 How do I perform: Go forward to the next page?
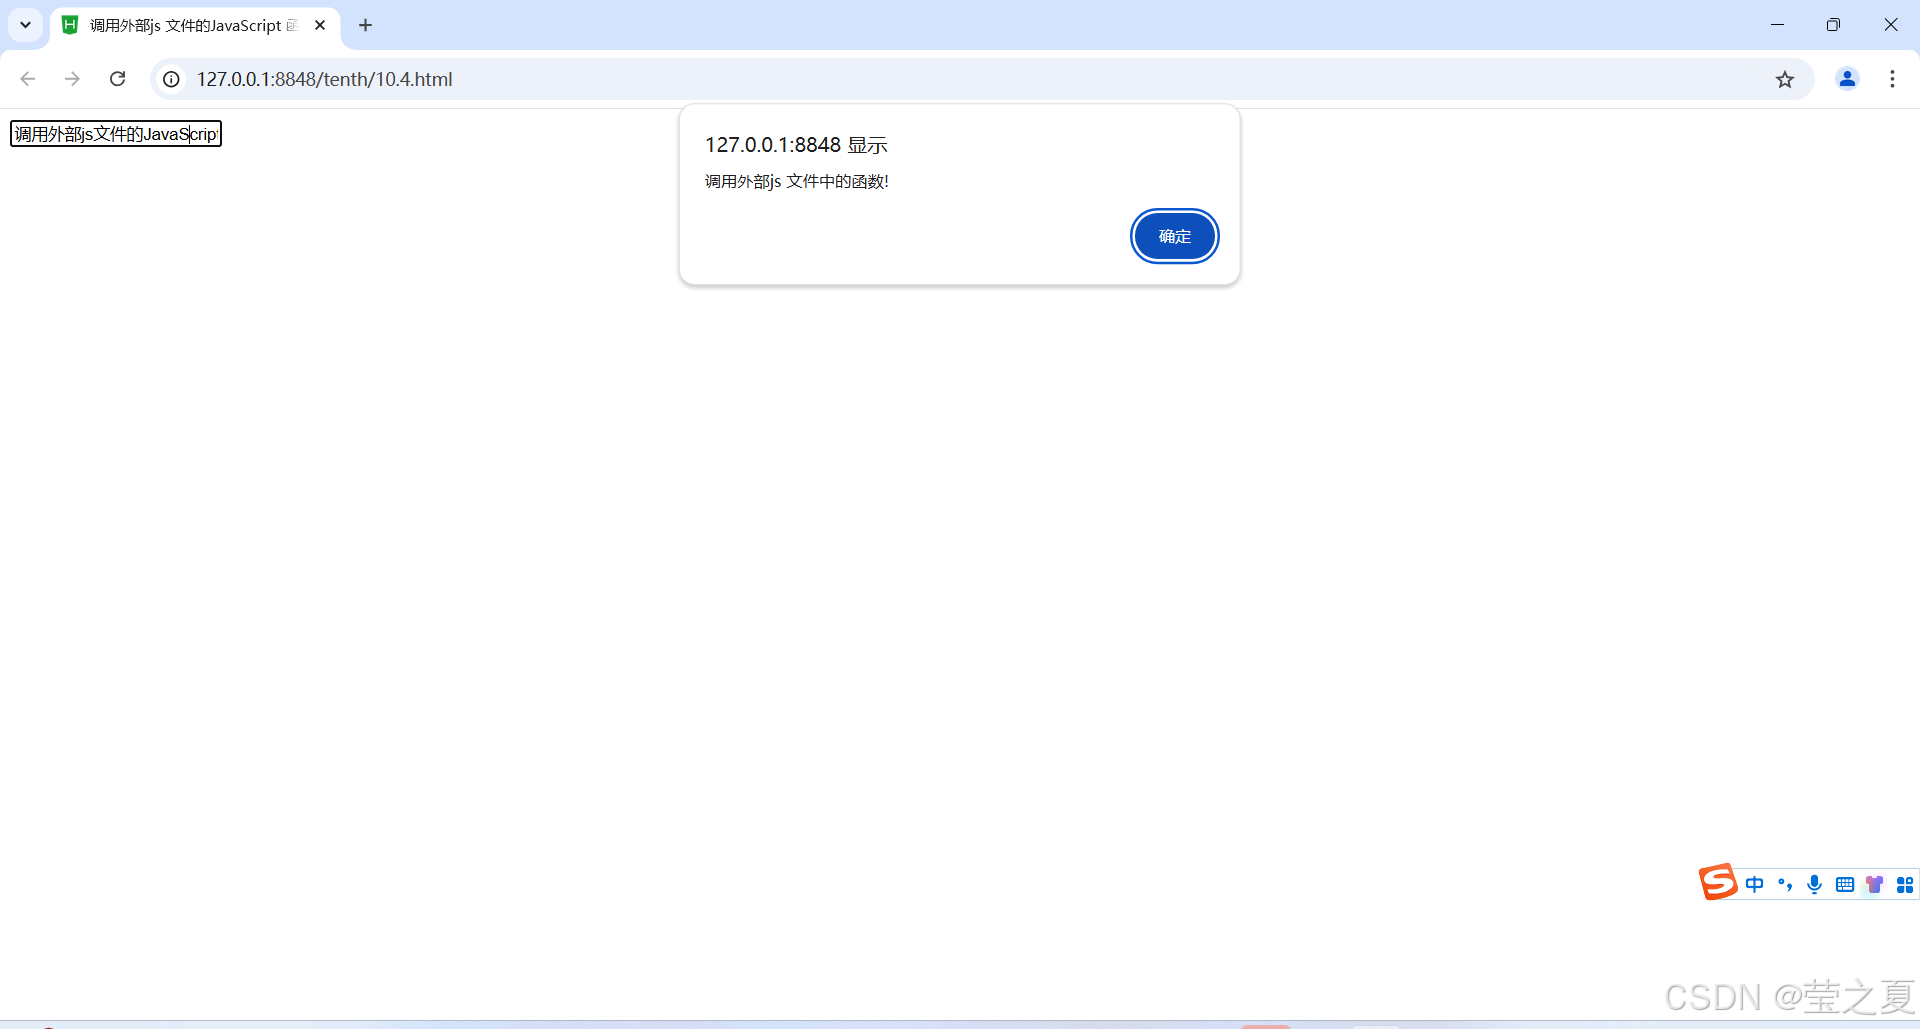pyautogui.click(x=72, y=79)
